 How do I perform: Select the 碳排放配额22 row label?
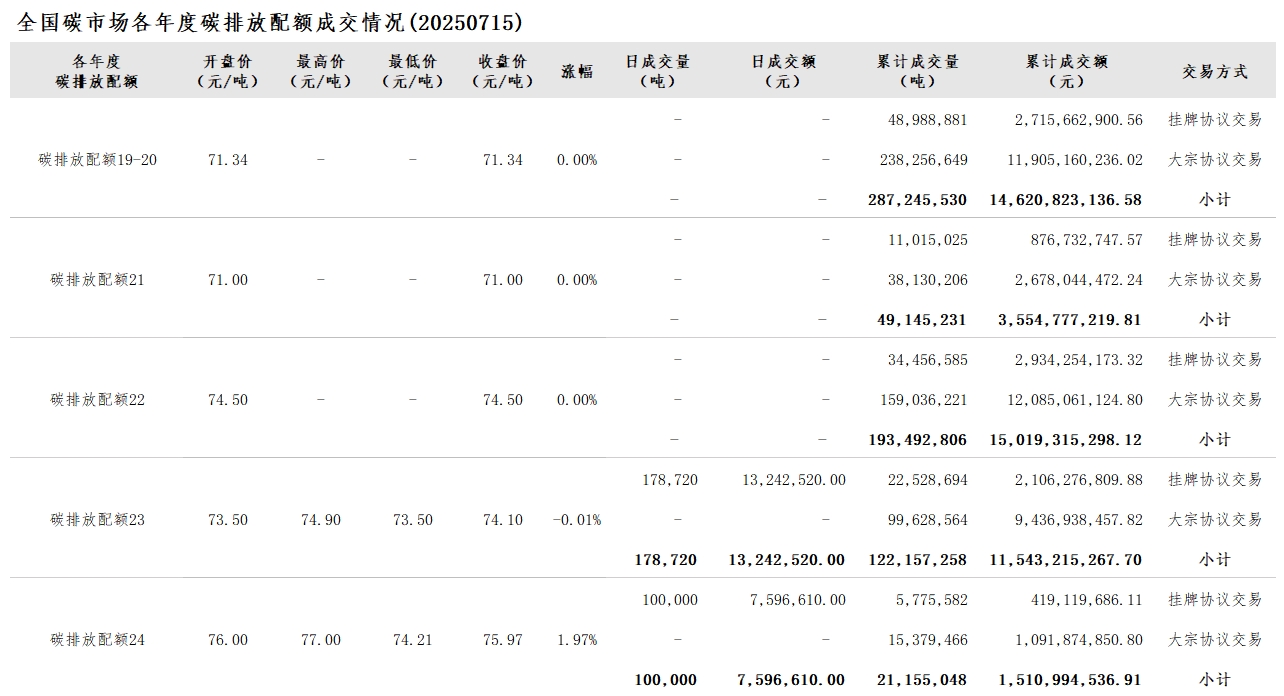(x=98, y=400)
